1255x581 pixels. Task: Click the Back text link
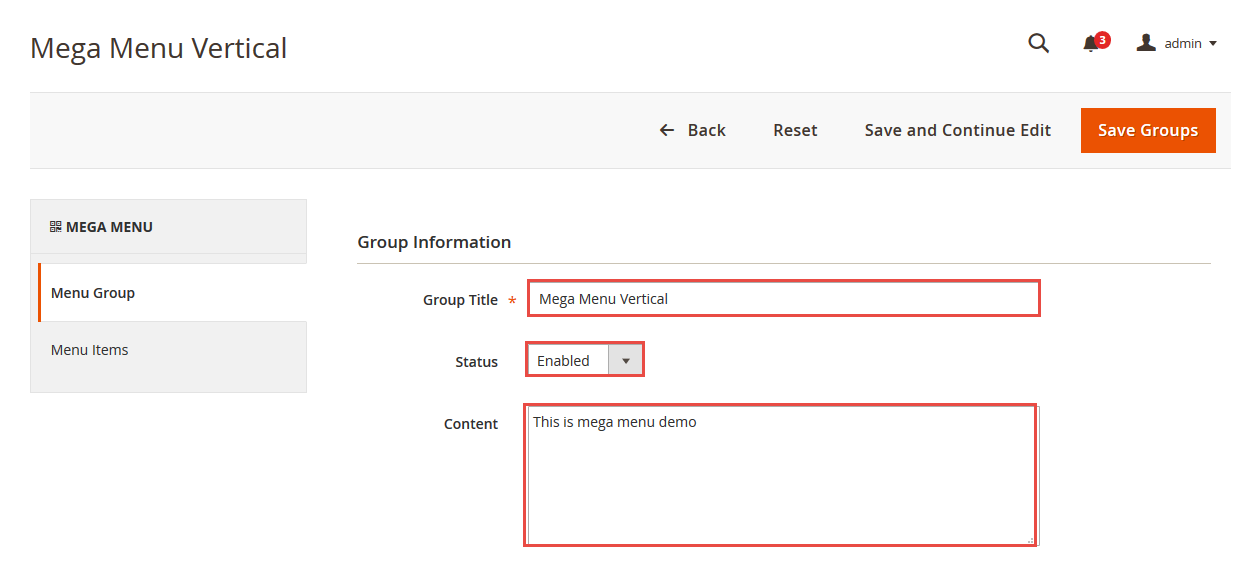pos(706,130)
